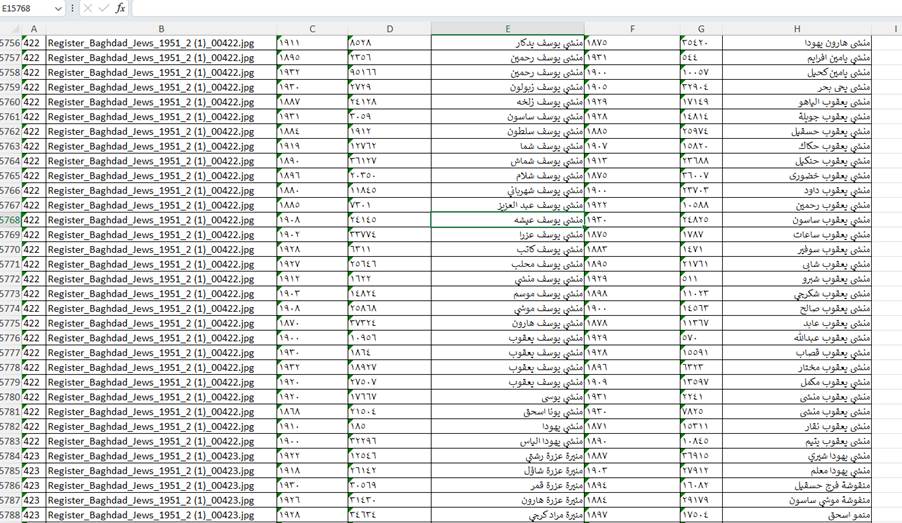Click the active cell E15768
This screenshot has width=902, height=523.
[x=507, y=219]
